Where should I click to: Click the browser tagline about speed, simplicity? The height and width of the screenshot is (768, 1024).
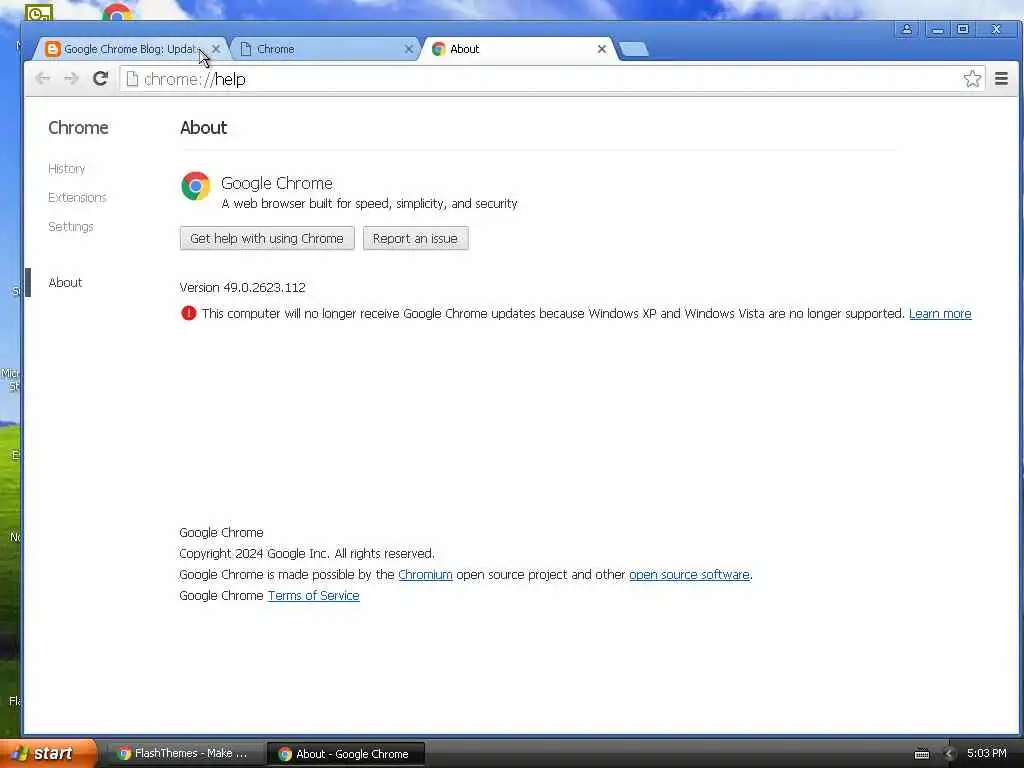click(369, 204)
